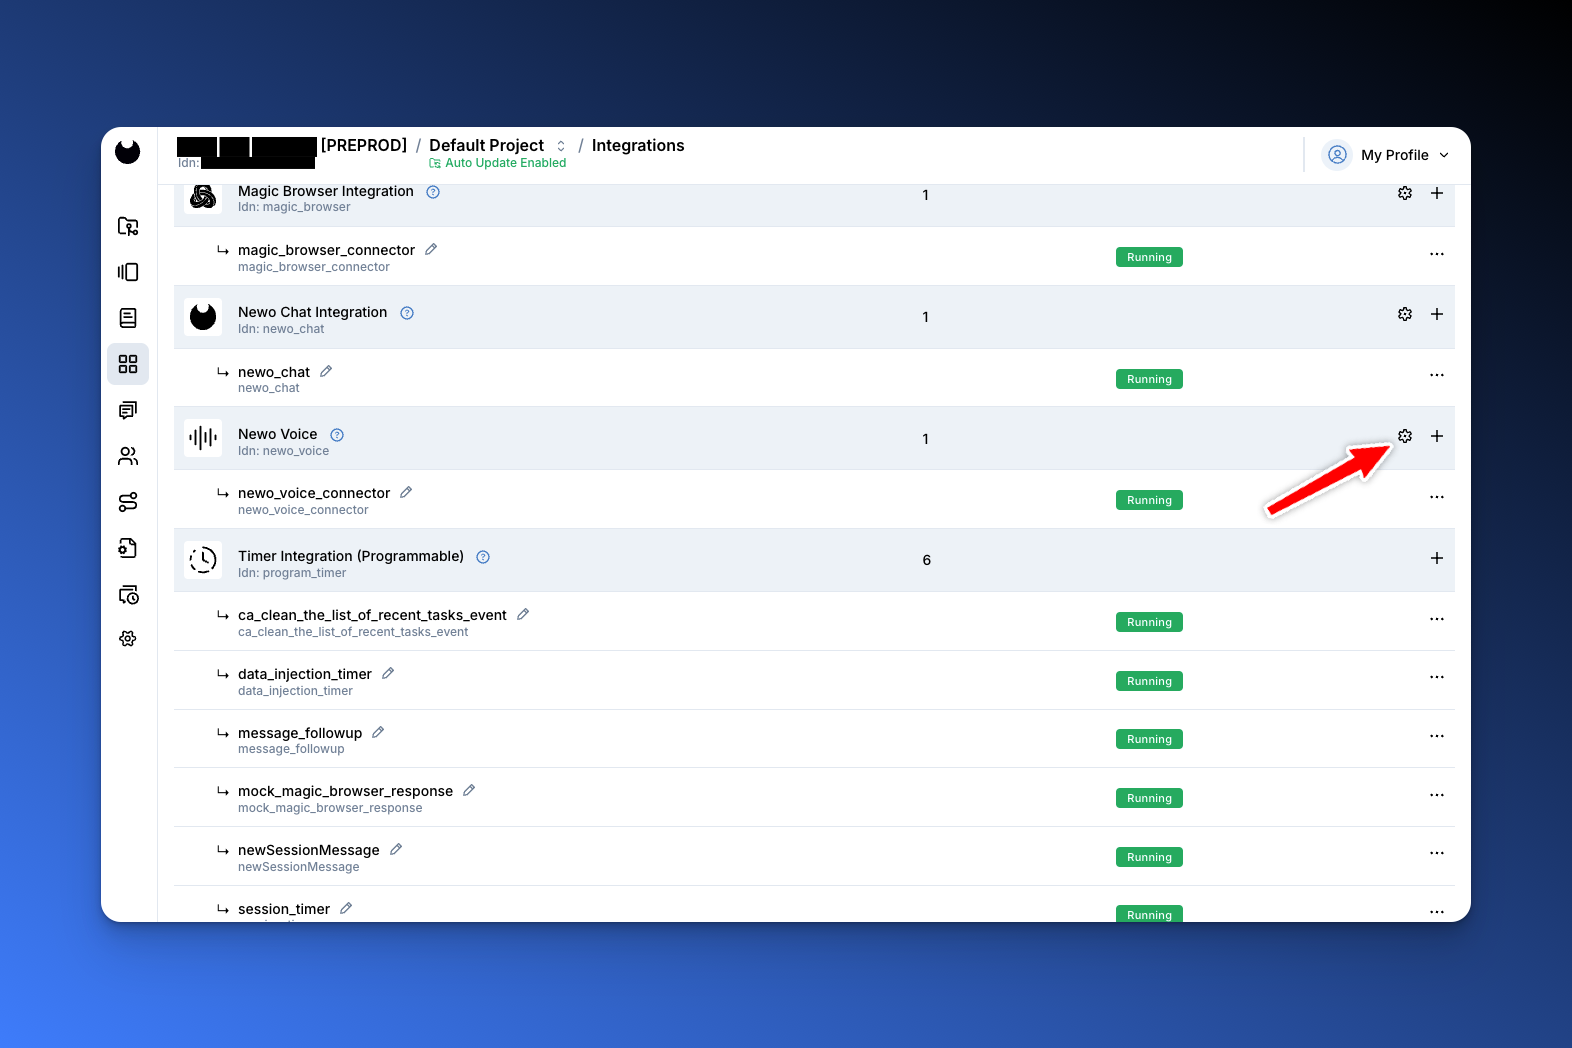Open the Integrations grid sidebar icon
Screen dimensions: 1572x1048
(x=128, y=364)
